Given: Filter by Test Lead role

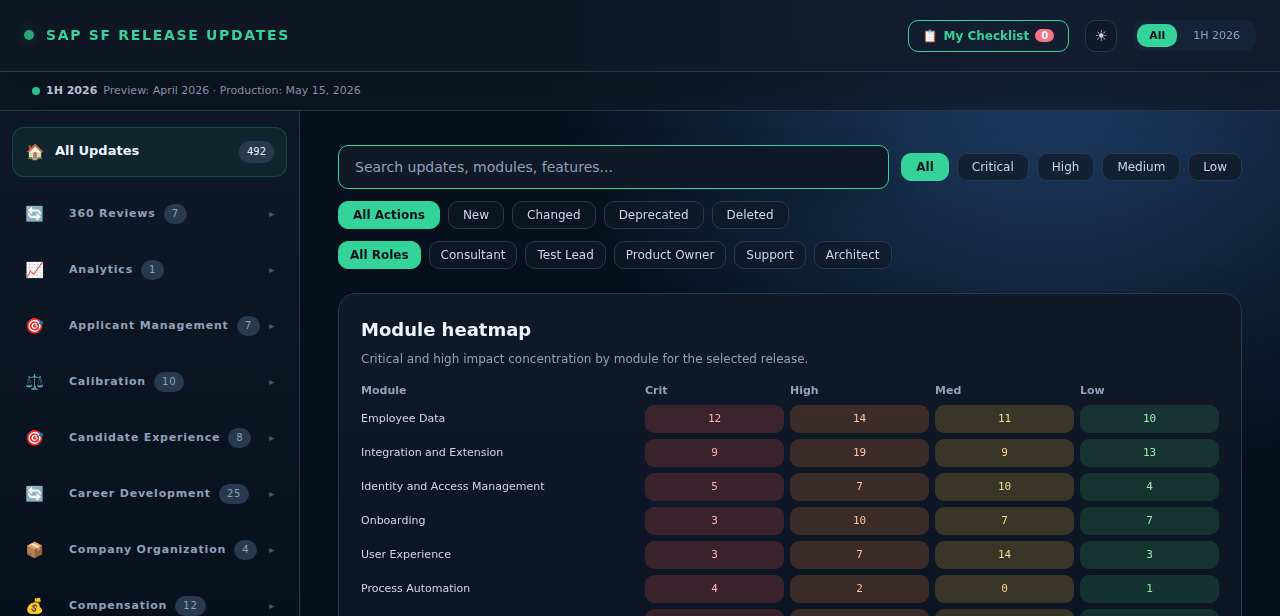Looking at the screenshot, I should pos(565,255).
